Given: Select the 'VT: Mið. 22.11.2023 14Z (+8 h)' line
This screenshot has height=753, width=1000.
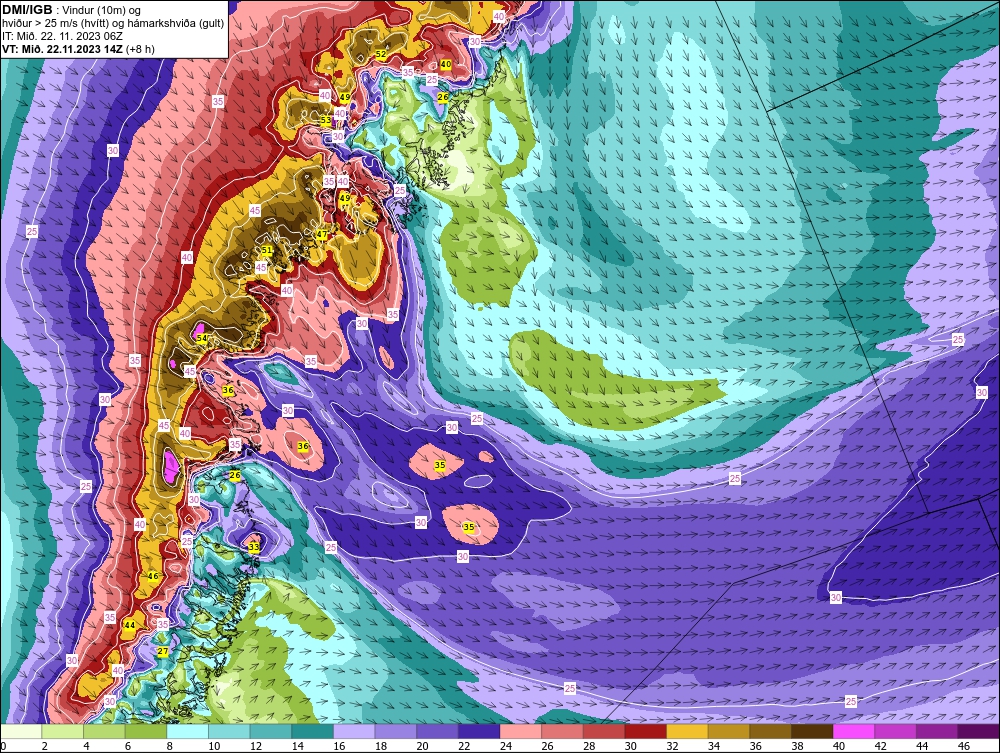Looking at the screenshot, I should pyautogui.click(x=78, y=48).
